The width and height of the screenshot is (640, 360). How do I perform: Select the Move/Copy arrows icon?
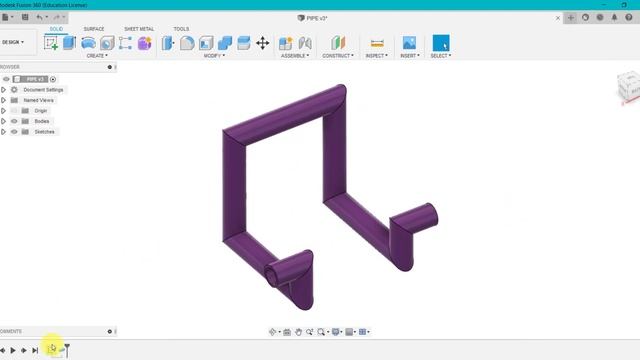[x=262, y=43]
